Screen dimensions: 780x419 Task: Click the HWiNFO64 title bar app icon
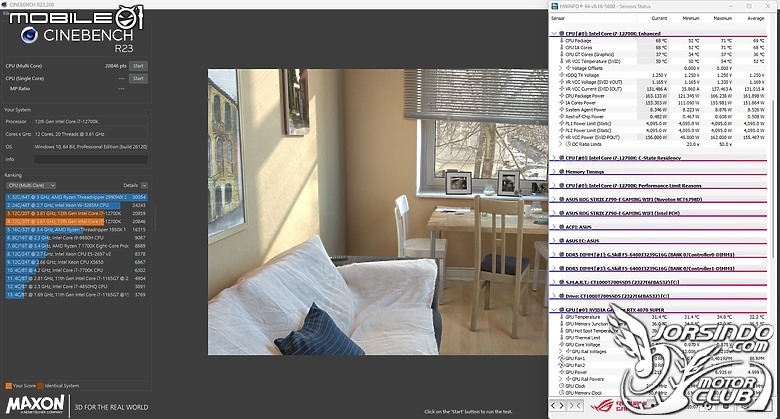(555, 6)
